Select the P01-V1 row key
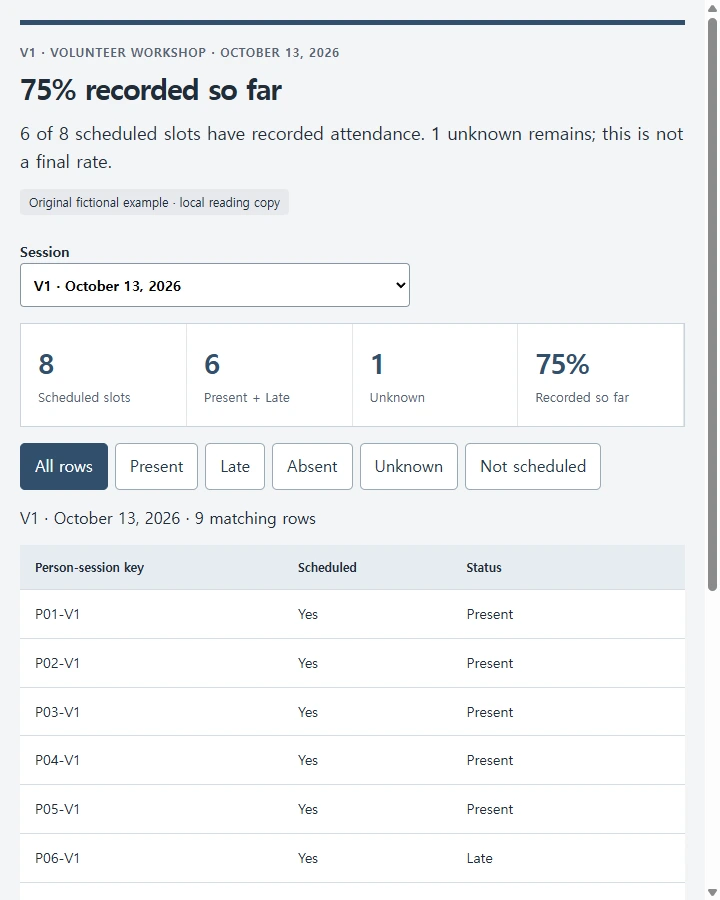The image size is (720, 900). click(x=57, y=614)
